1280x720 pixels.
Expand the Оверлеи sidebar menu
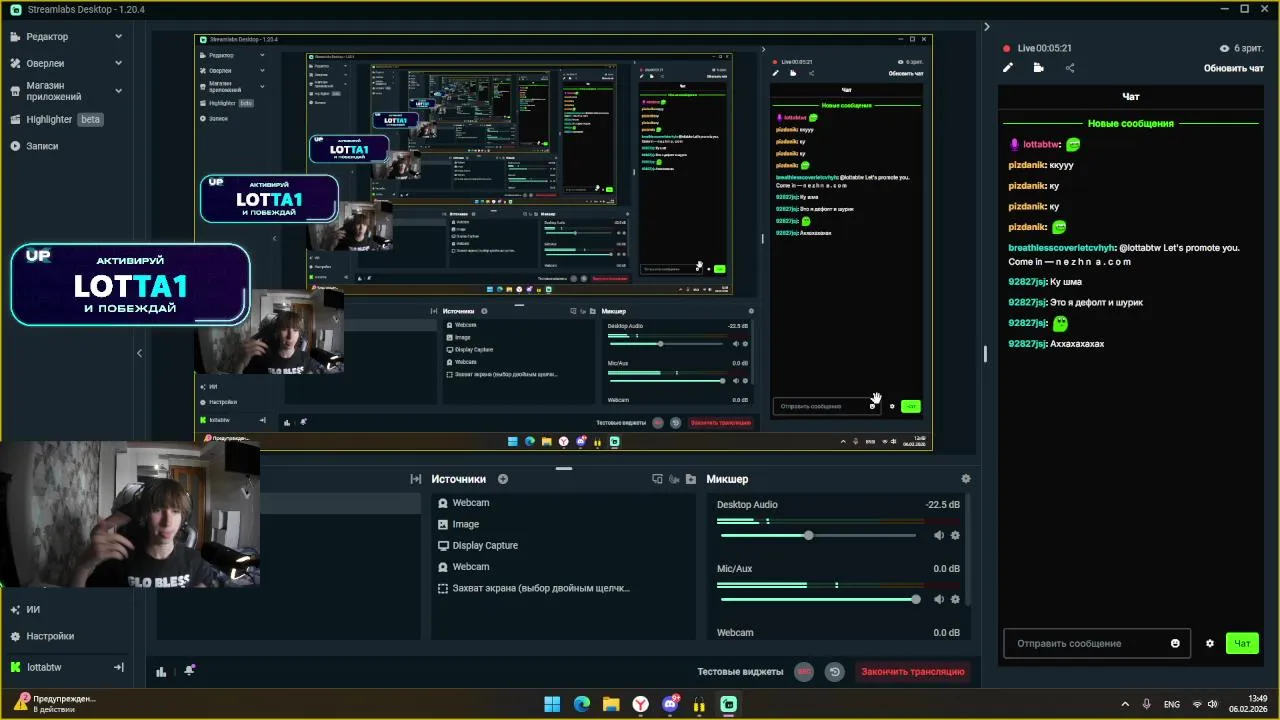[118, 63]
